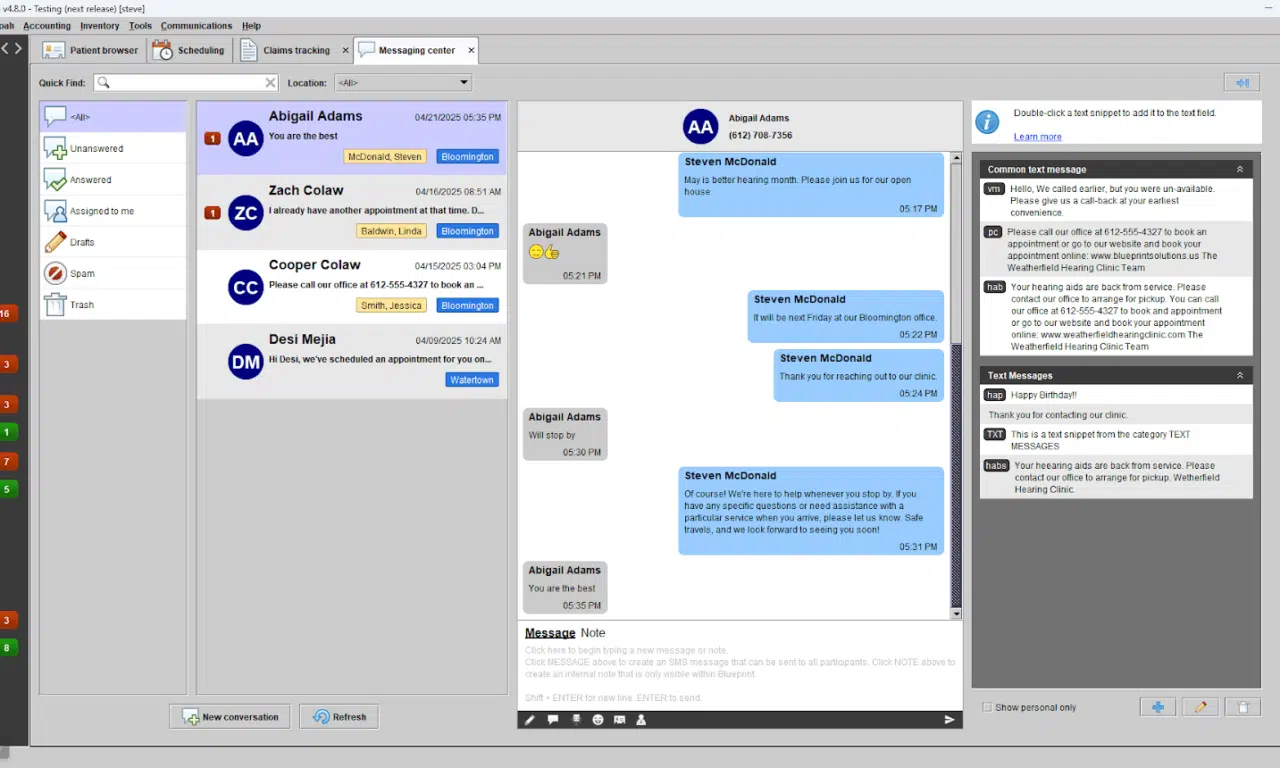The image size is (1280, 768).
Task: Add a new text snippet with plus
Action: tap(1158, 707)
